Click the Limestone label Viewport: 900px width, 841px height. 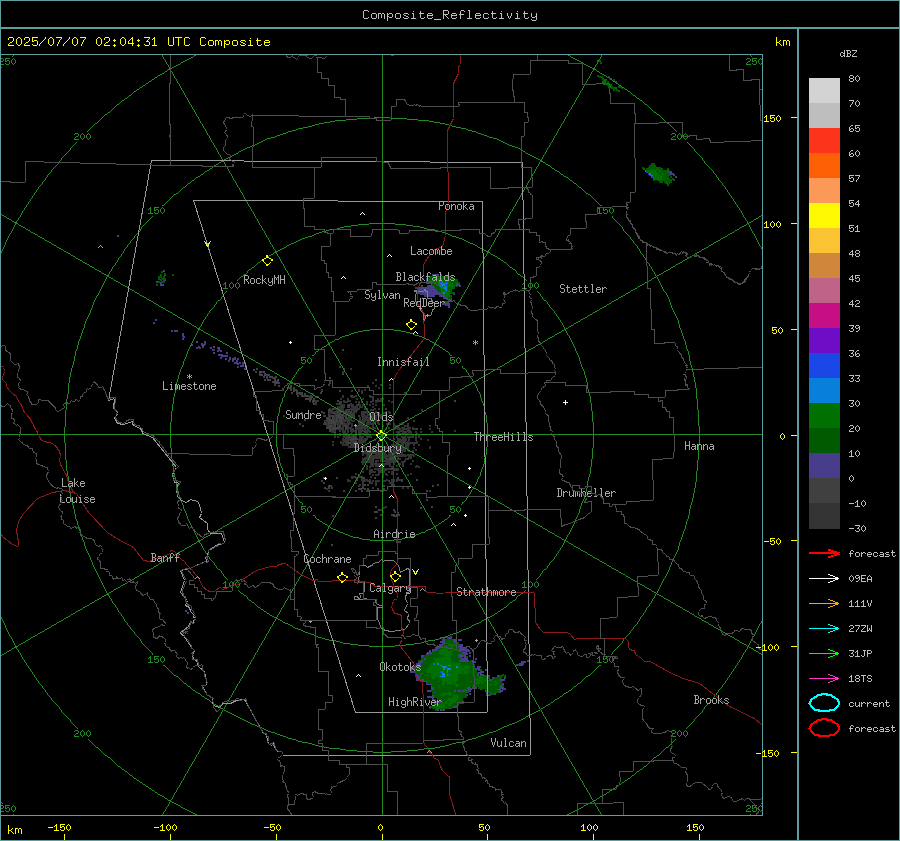pyautogui.click(x=189, y=386)
